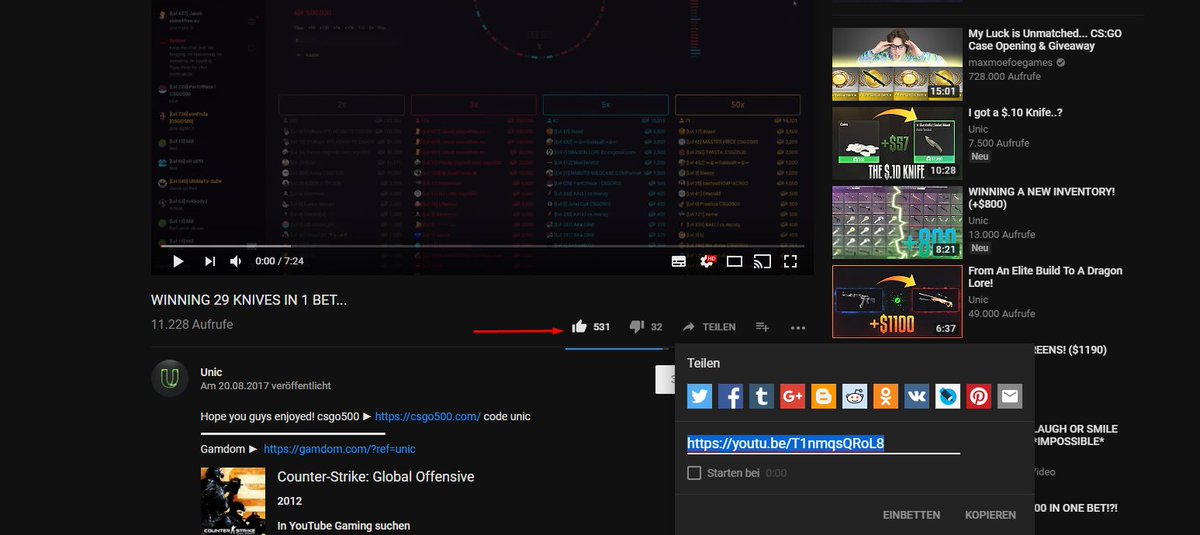The height and width of the screenshot is (535, 1200).
Task: Share the video by email icon
Action: 1010,397
